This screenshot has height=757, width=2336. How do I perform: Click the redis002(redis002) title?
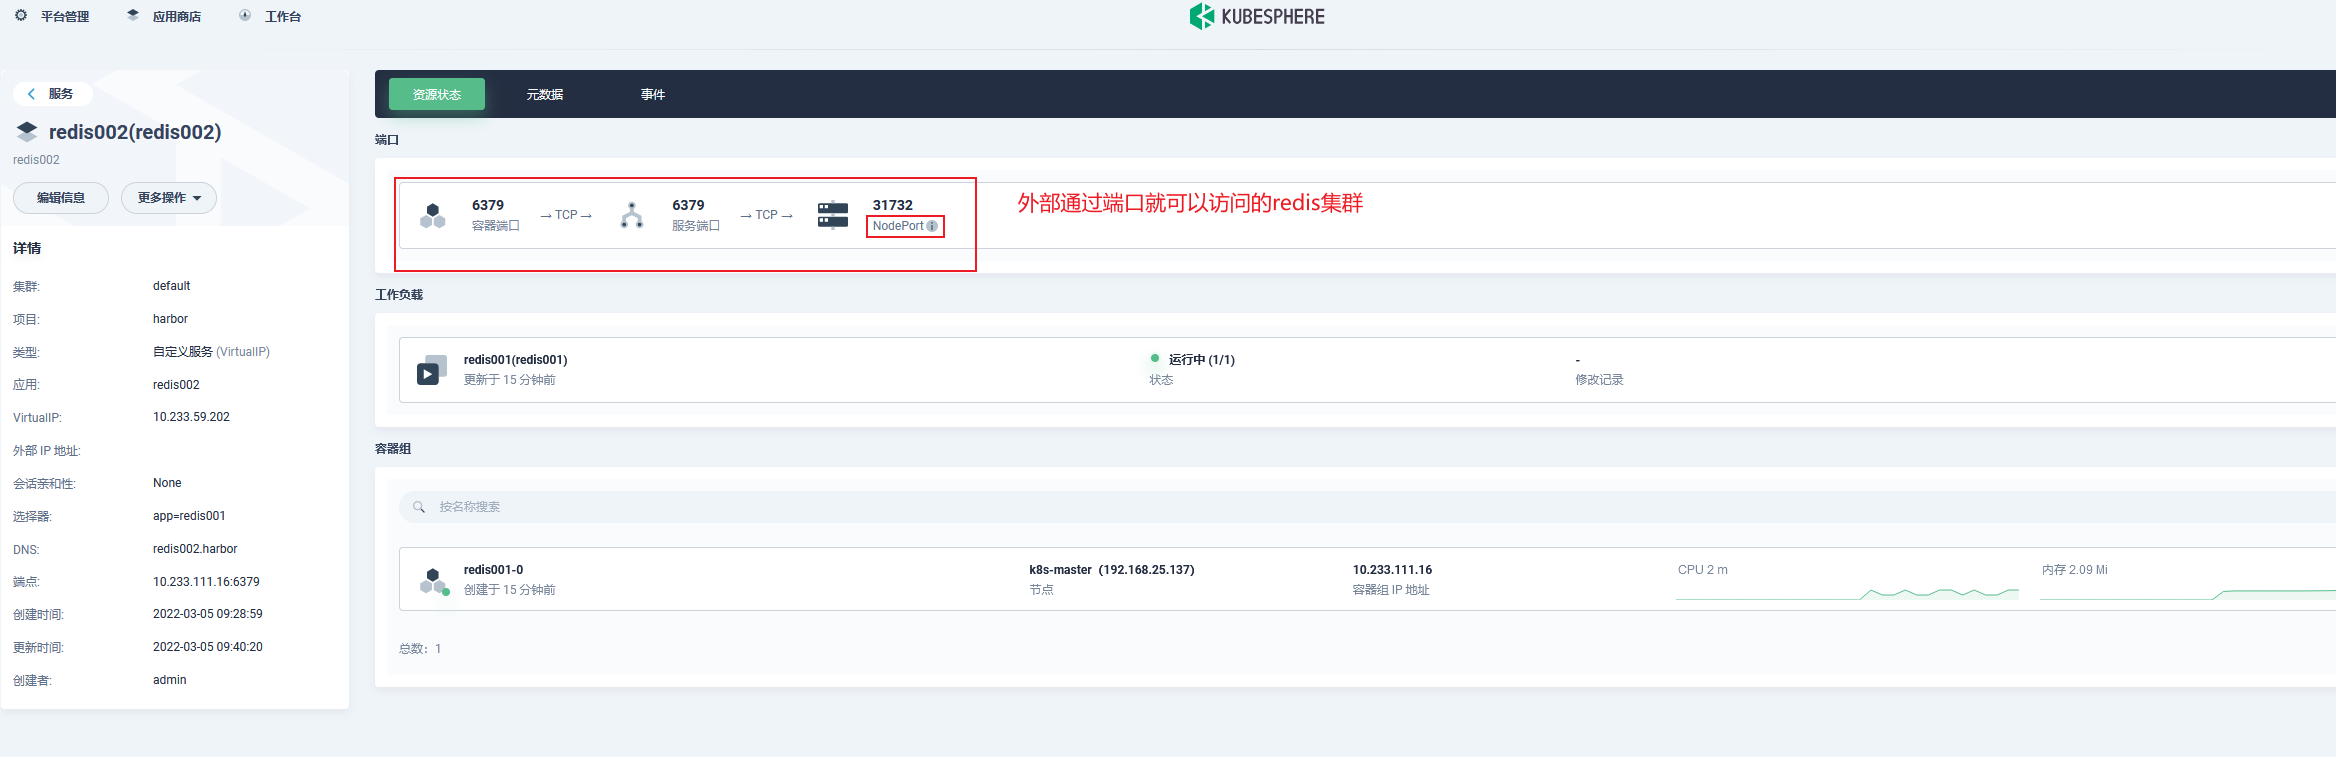[x=135, y=132]
